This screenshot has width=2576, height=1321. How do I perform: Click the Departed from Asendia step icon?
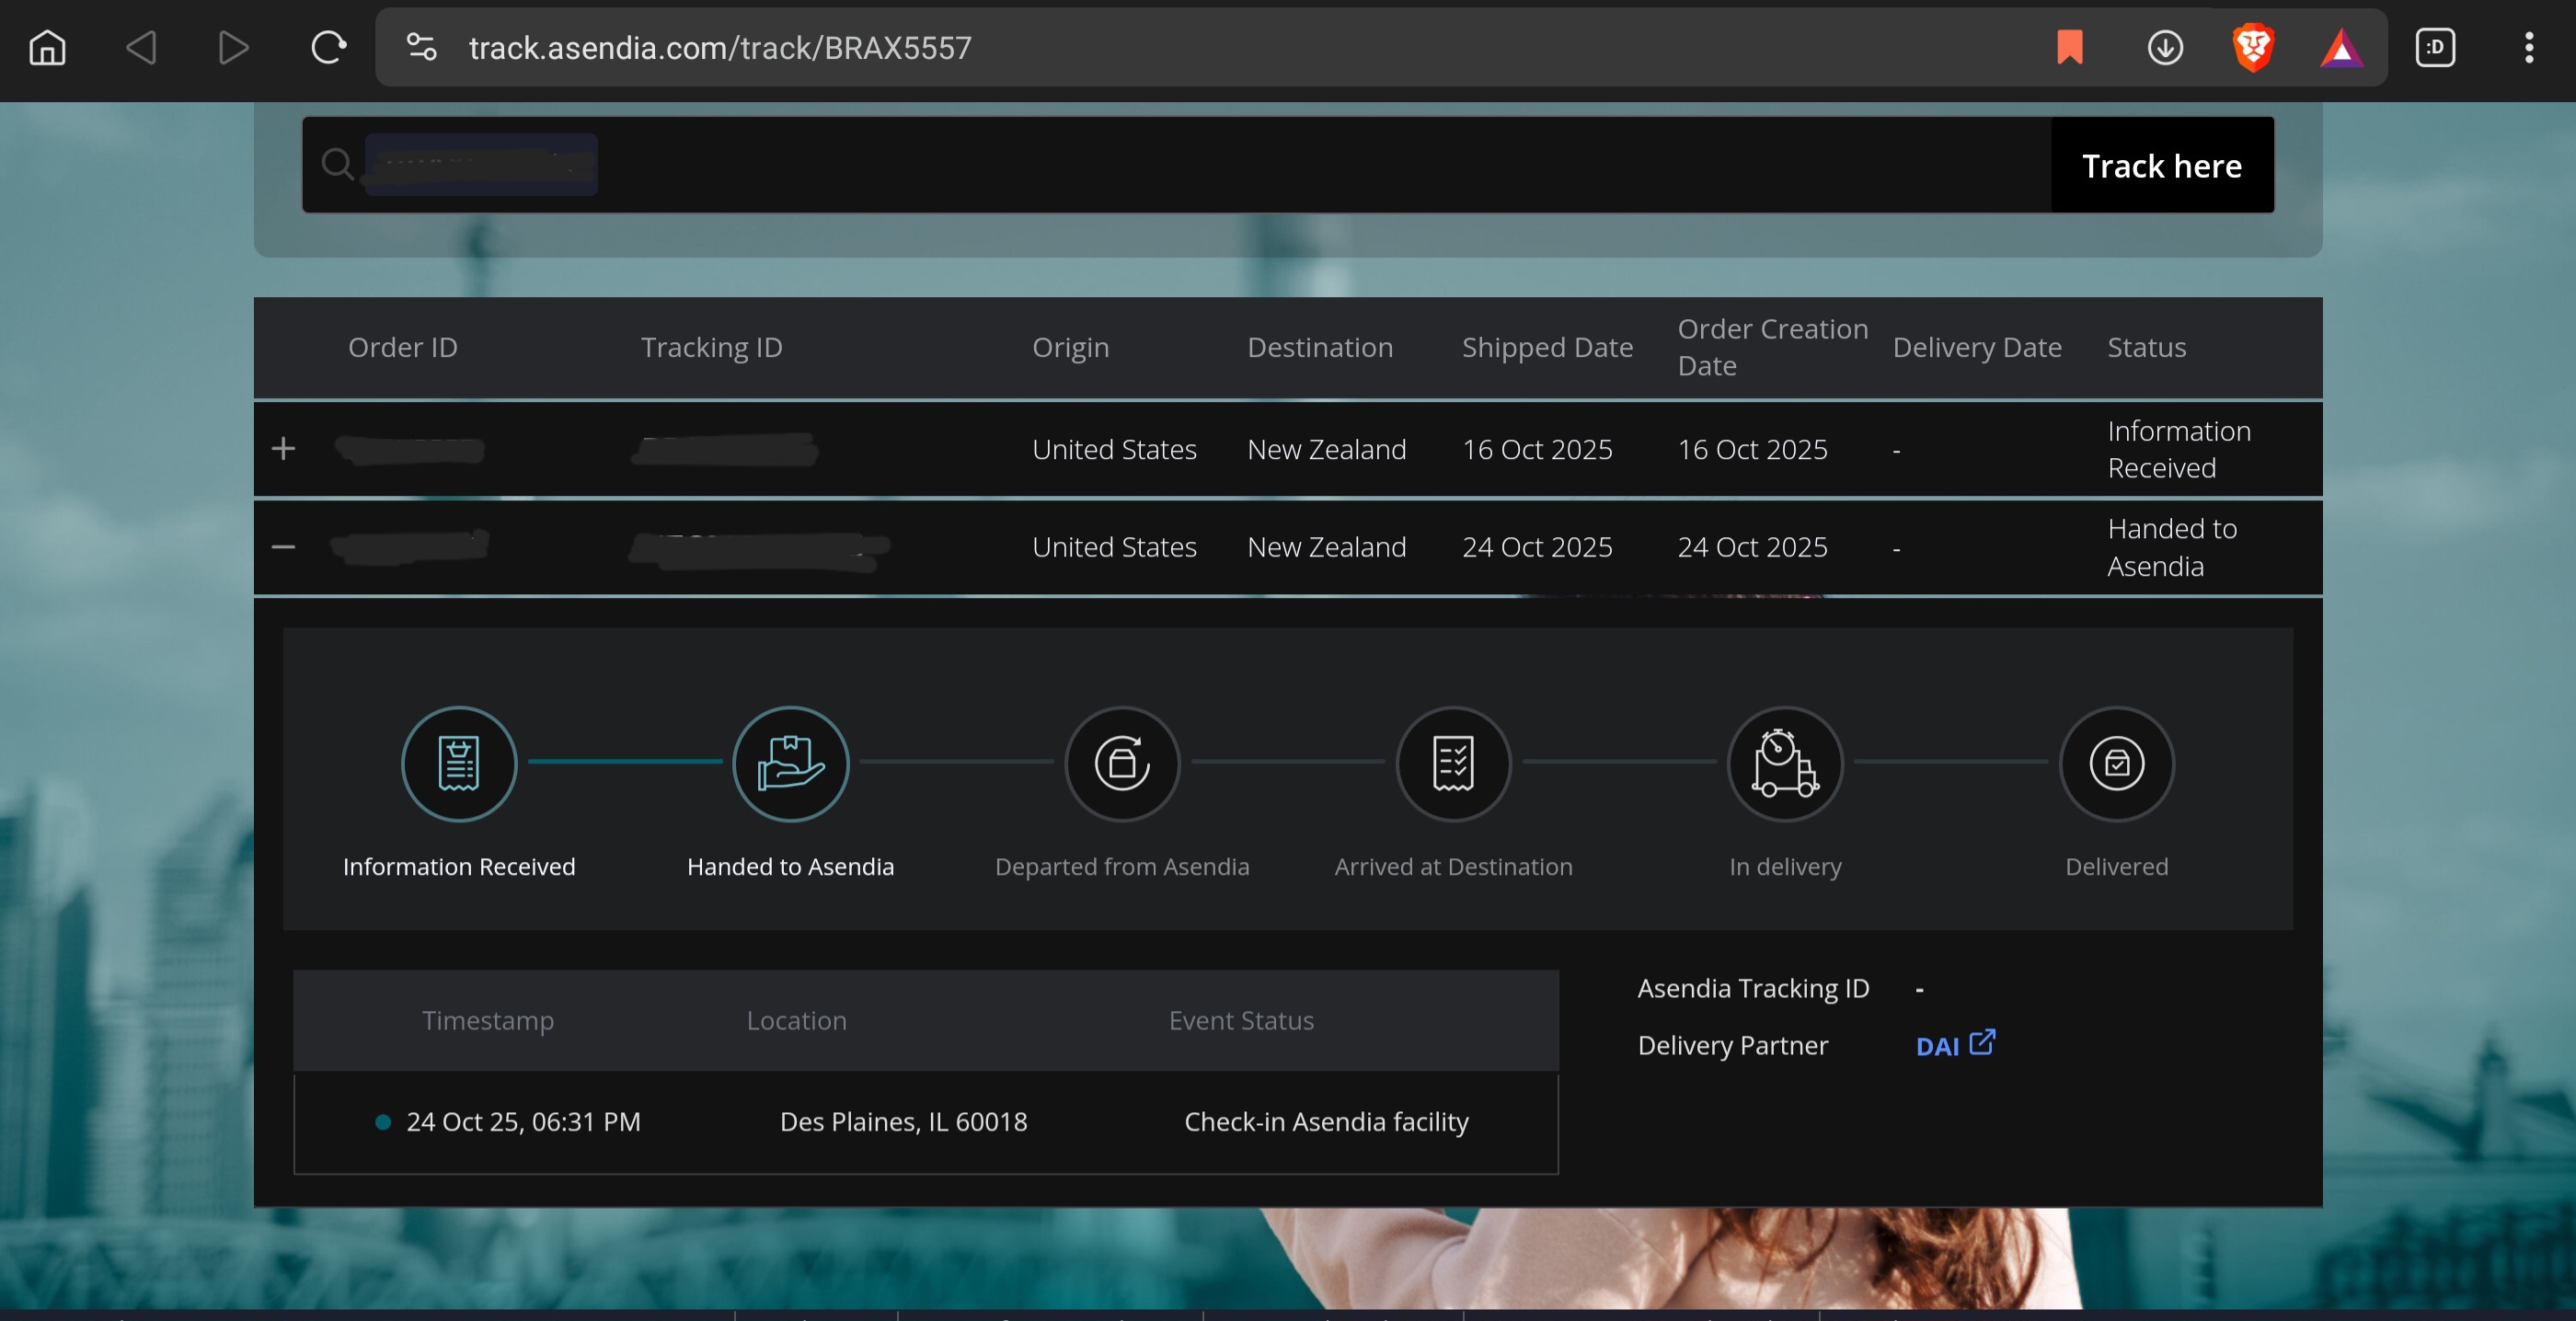point(1122,764)
